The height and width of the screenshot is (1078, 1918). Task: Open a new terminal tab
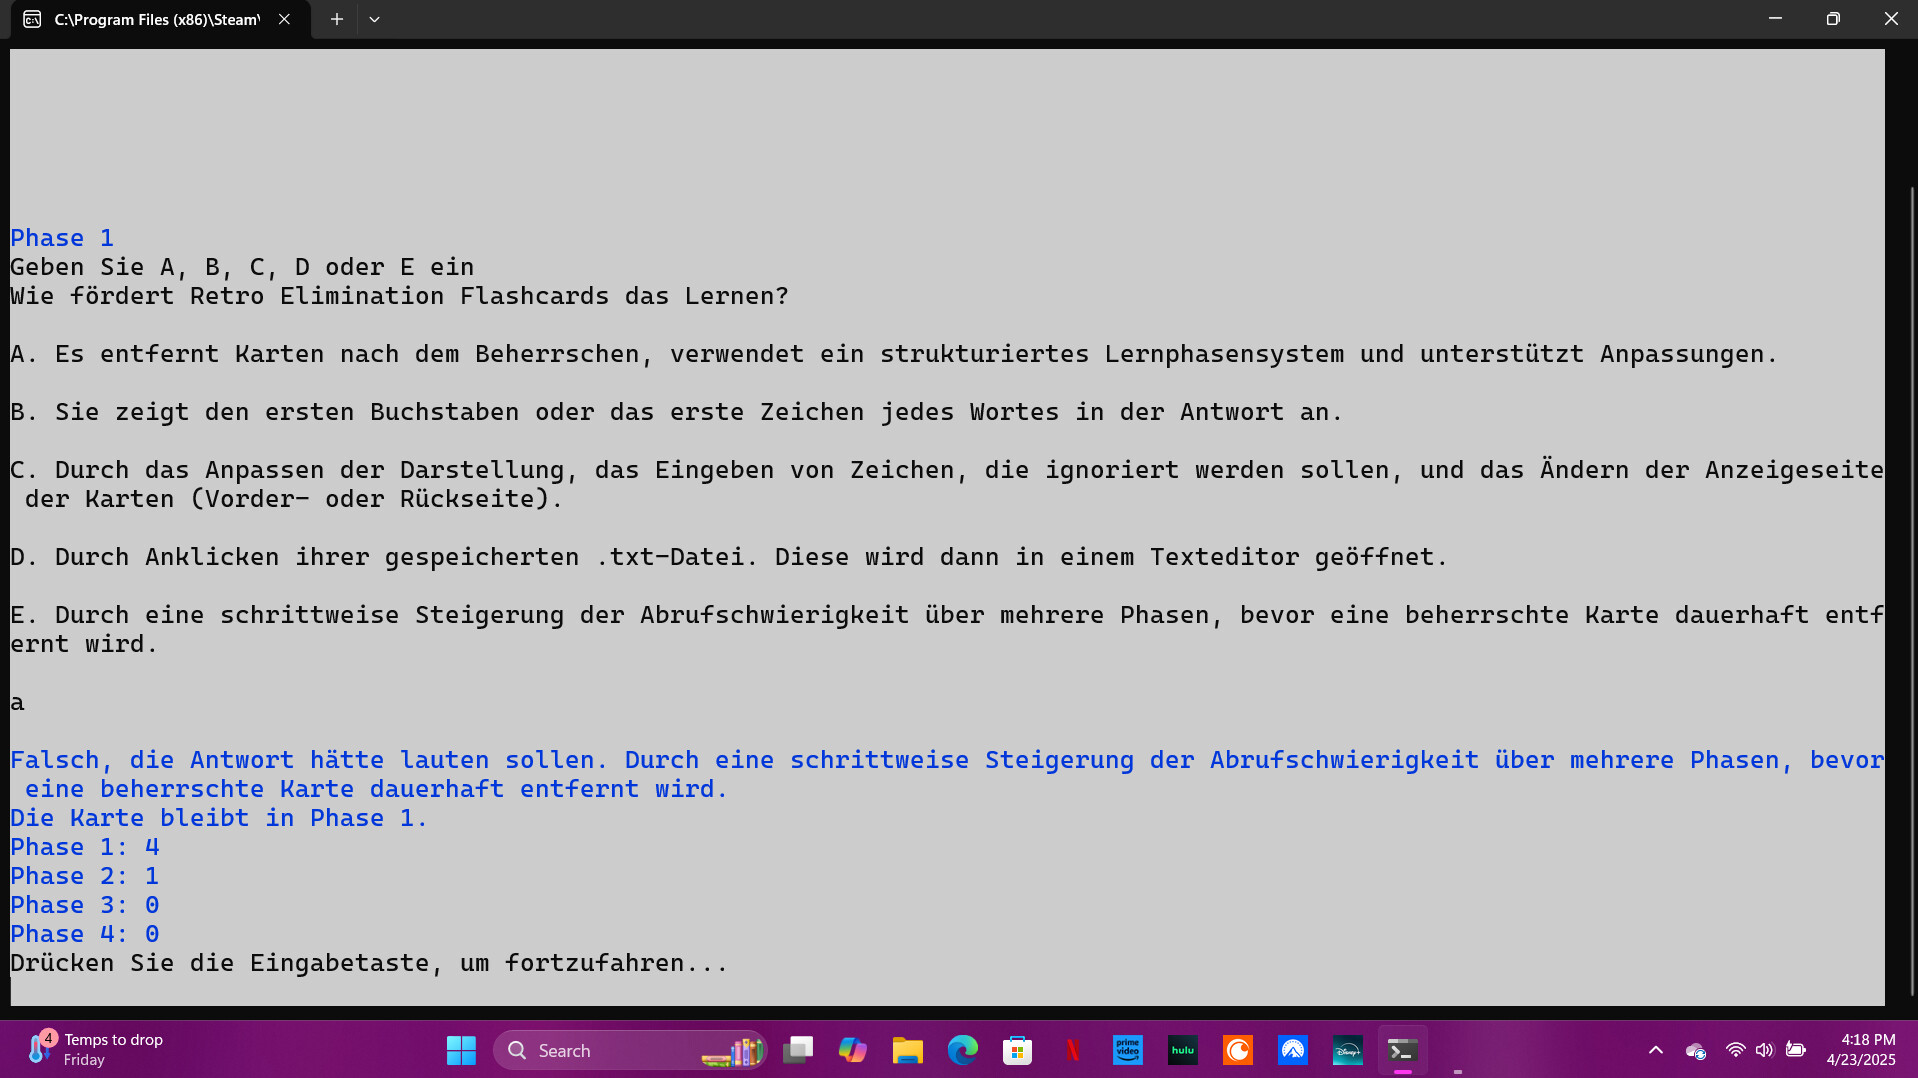pyautogui.click(x=337, y=19)
